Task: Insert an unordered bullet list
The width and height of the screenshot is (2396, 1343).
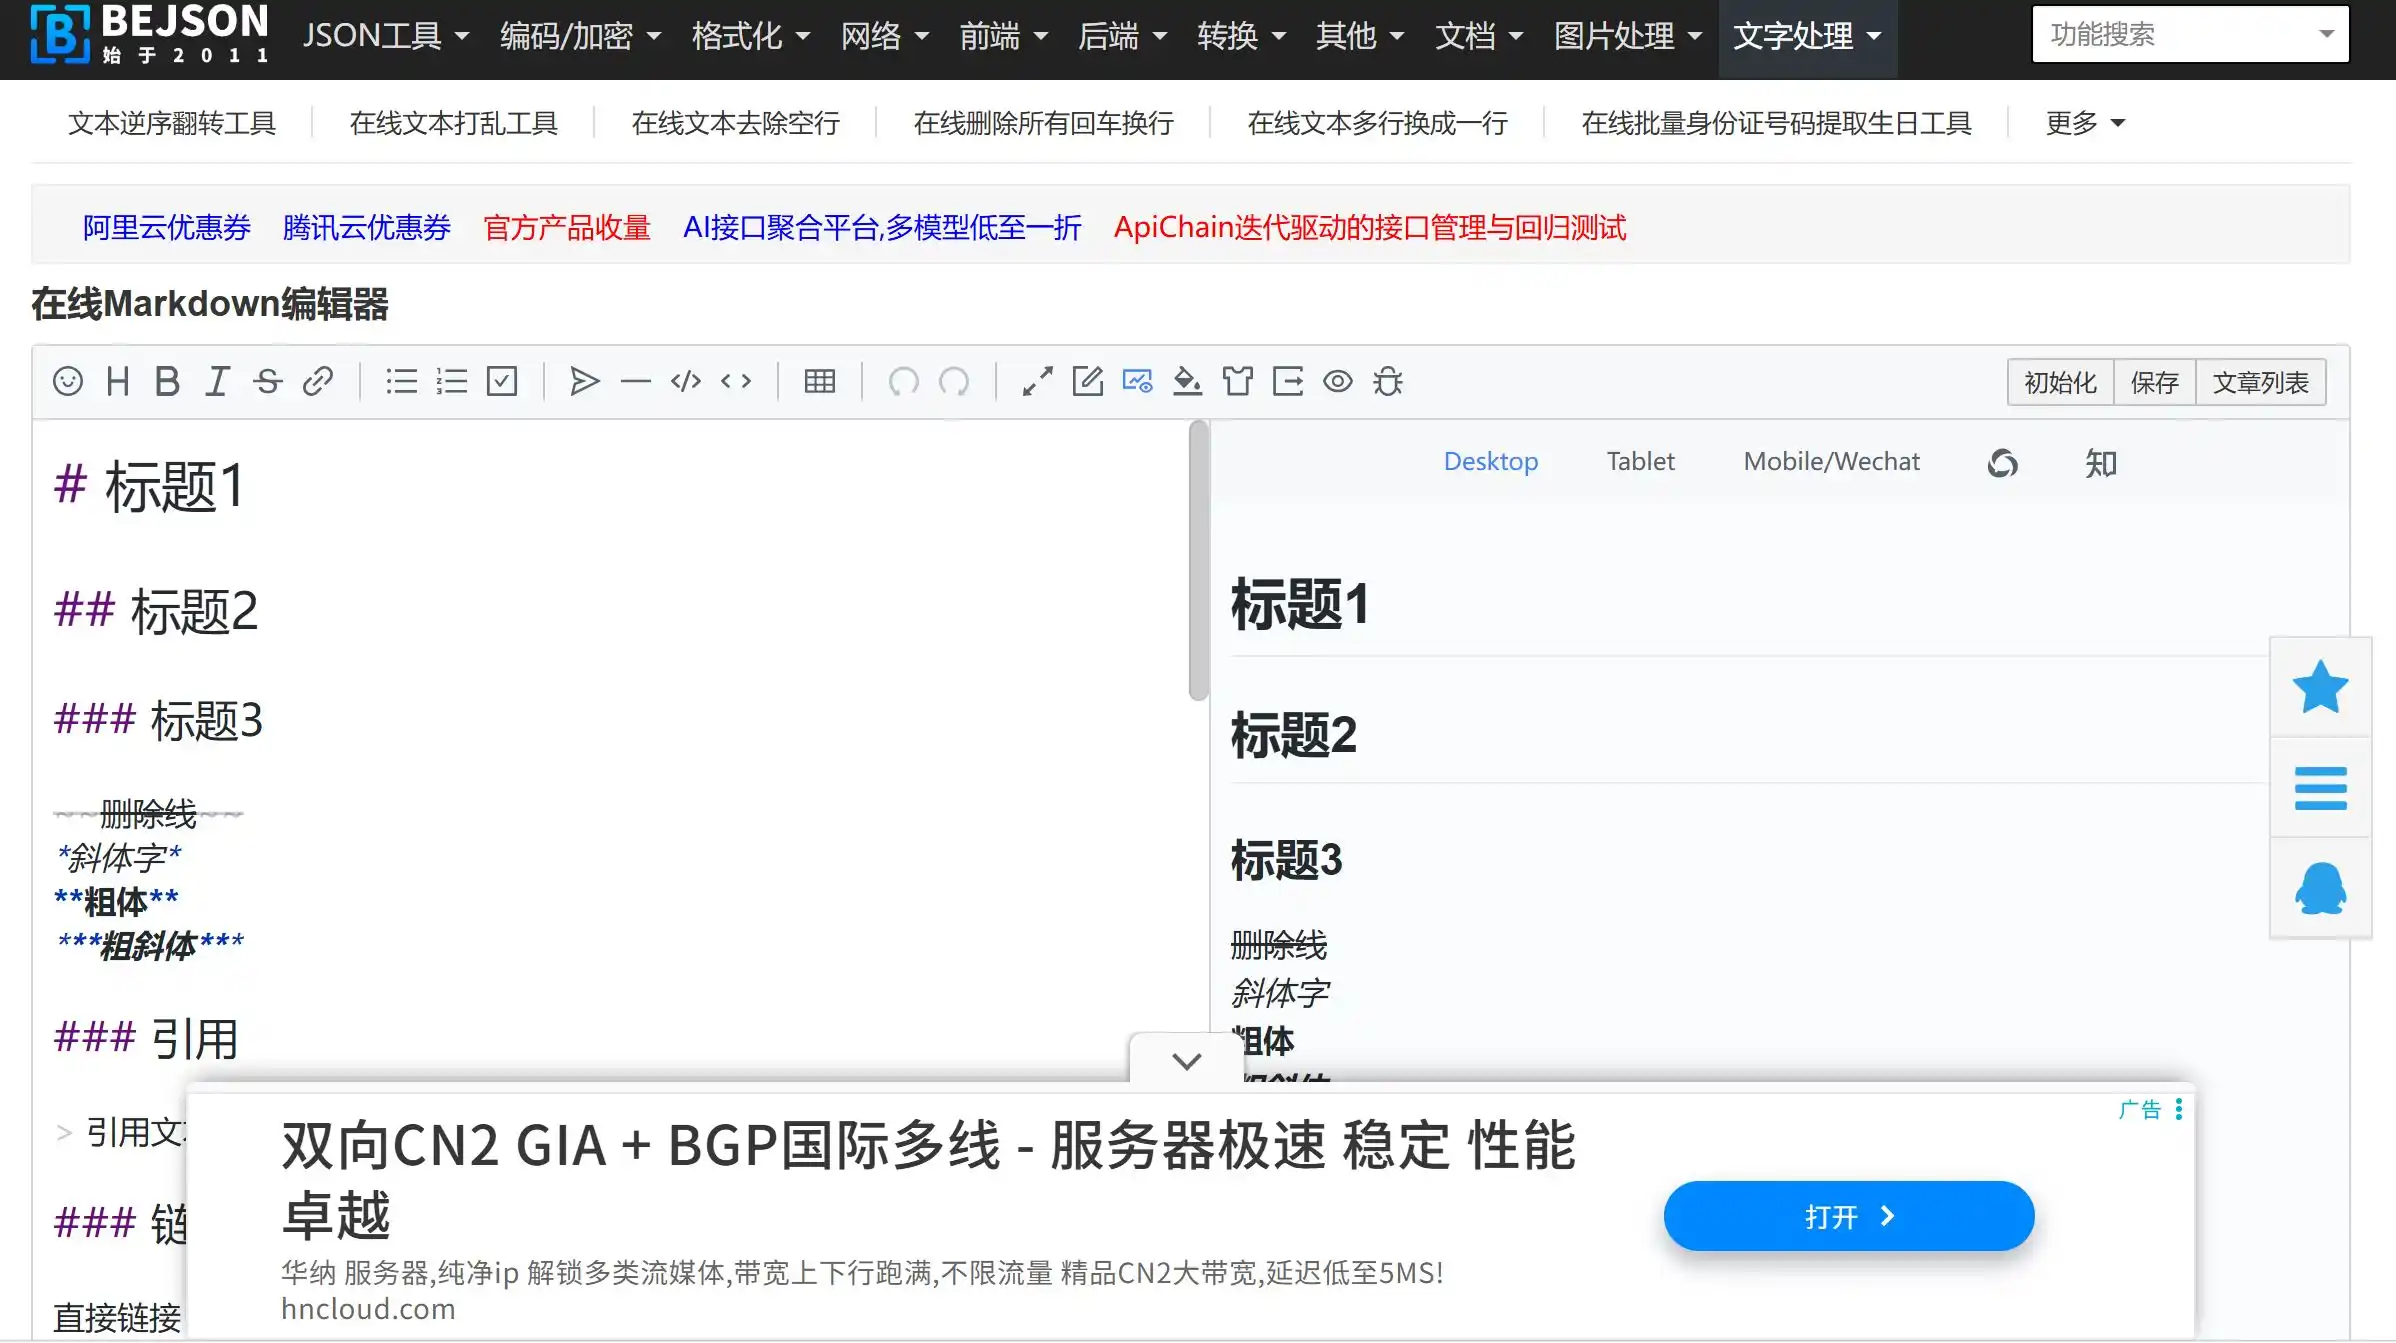Action: pyautogui.click(x=402, y=381)
